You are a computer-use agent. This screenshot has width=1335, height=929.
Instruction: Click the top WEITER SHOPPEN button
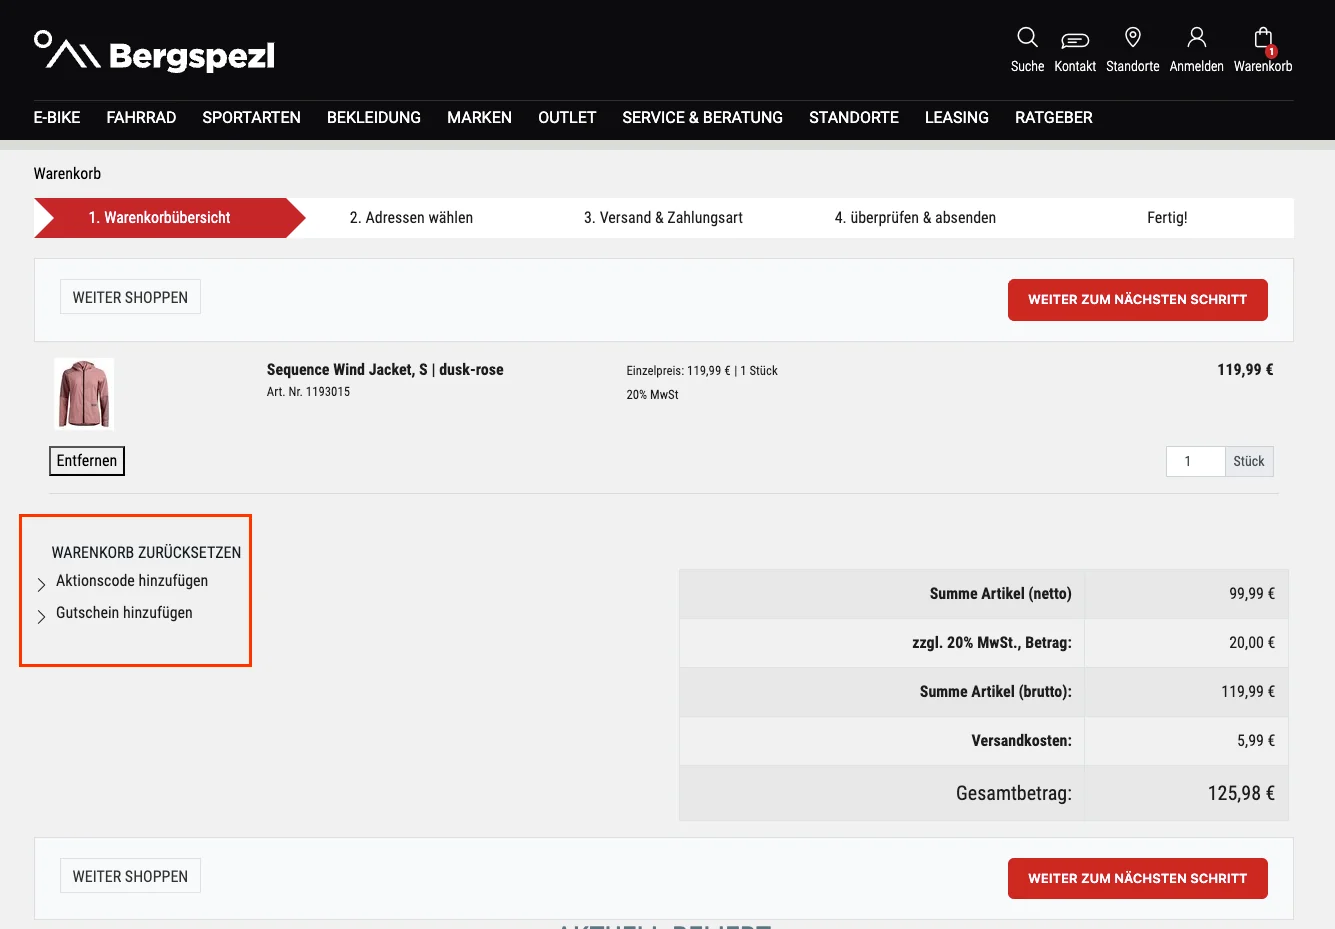[x=130, y=297]
